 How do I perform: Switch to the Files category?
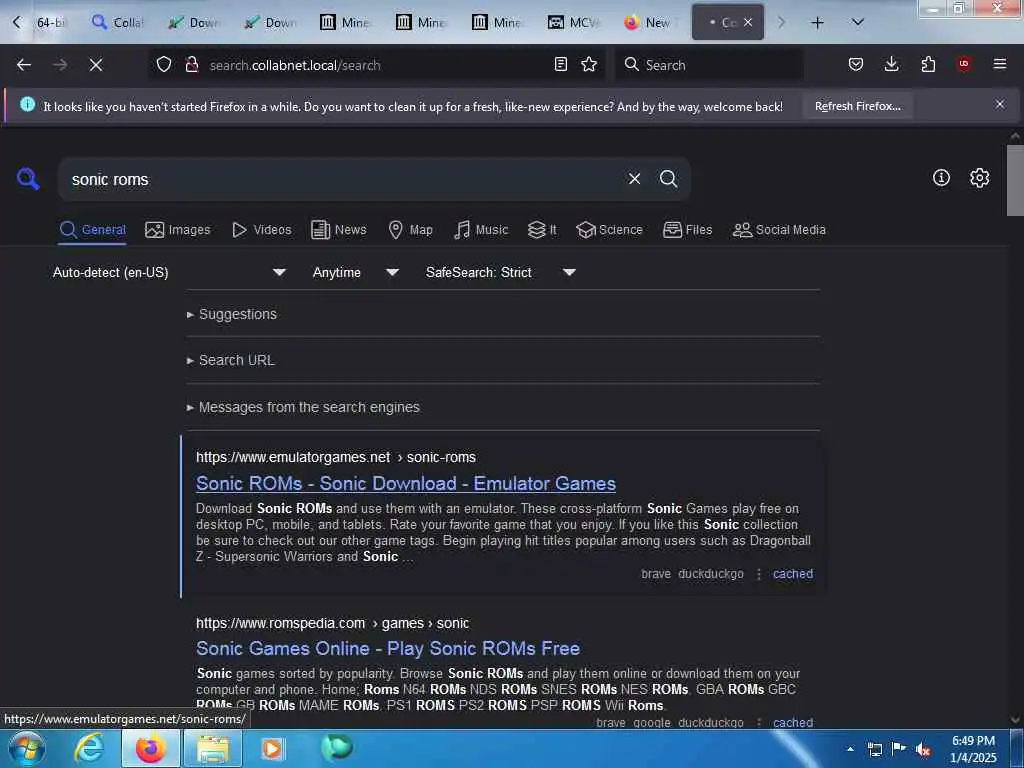[687, 230]
